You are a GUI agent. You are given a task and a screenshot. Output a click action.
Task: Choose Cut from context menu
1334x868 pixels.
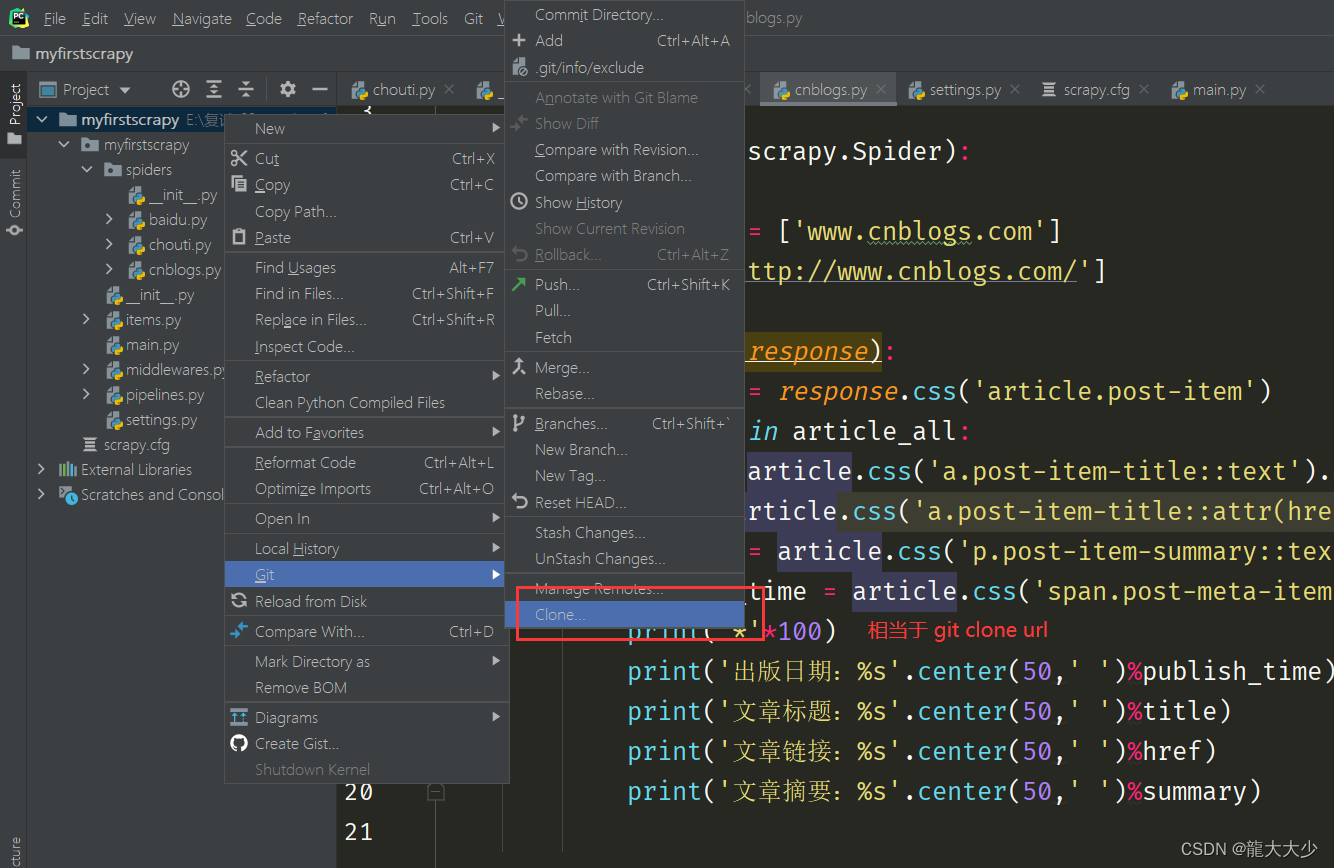tap(366, 158)
